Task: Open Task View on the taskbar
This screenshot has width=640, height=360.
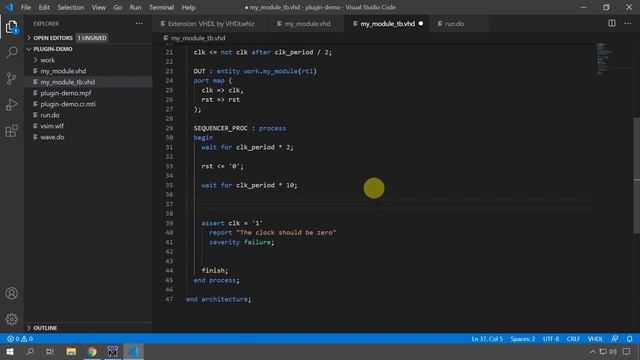Action: coord(50,351)
